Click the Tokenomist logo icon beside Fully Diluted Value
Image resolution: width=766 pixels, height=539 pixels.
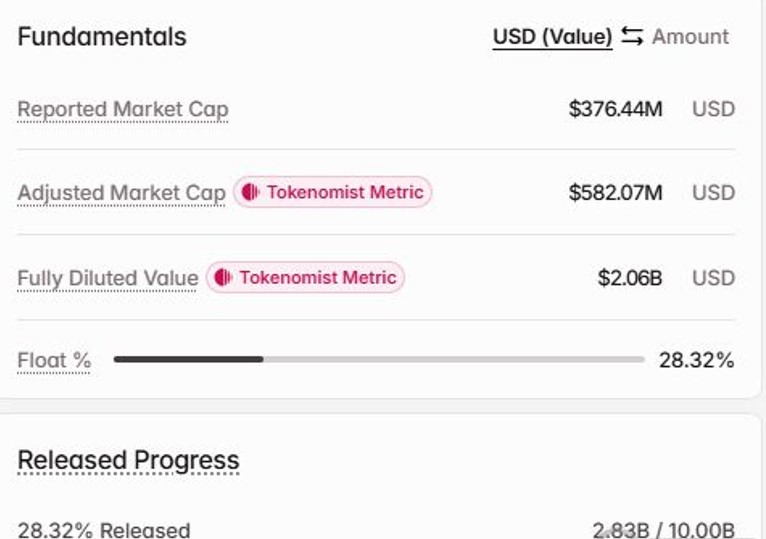[223, 277]
